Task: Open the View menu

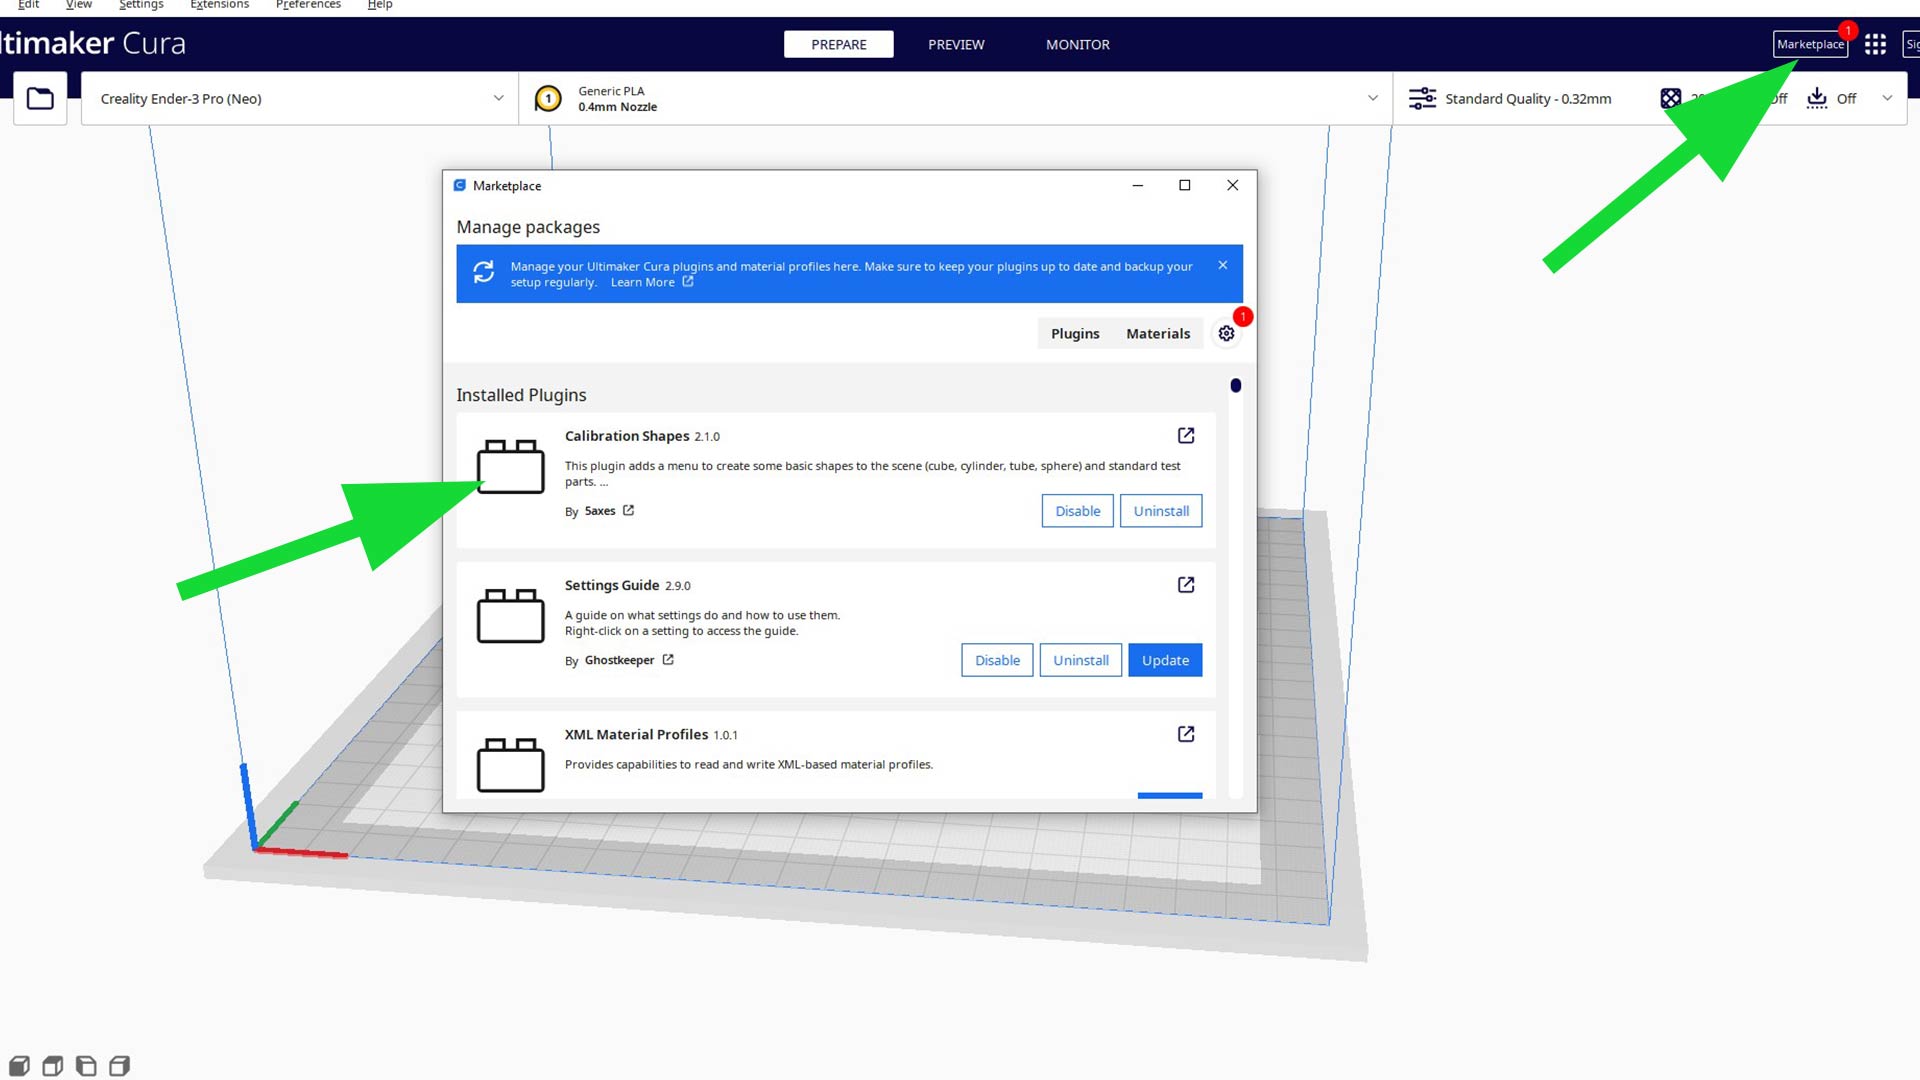Action: (x=78, y=5)
